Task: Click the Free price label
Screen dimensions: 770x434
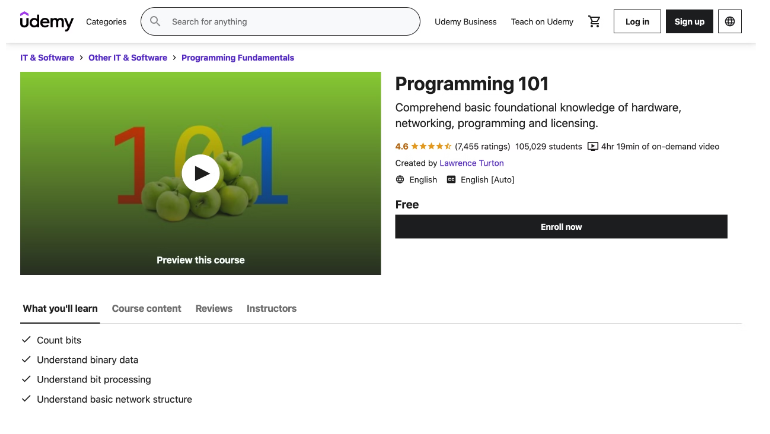Action: point(407,205)
